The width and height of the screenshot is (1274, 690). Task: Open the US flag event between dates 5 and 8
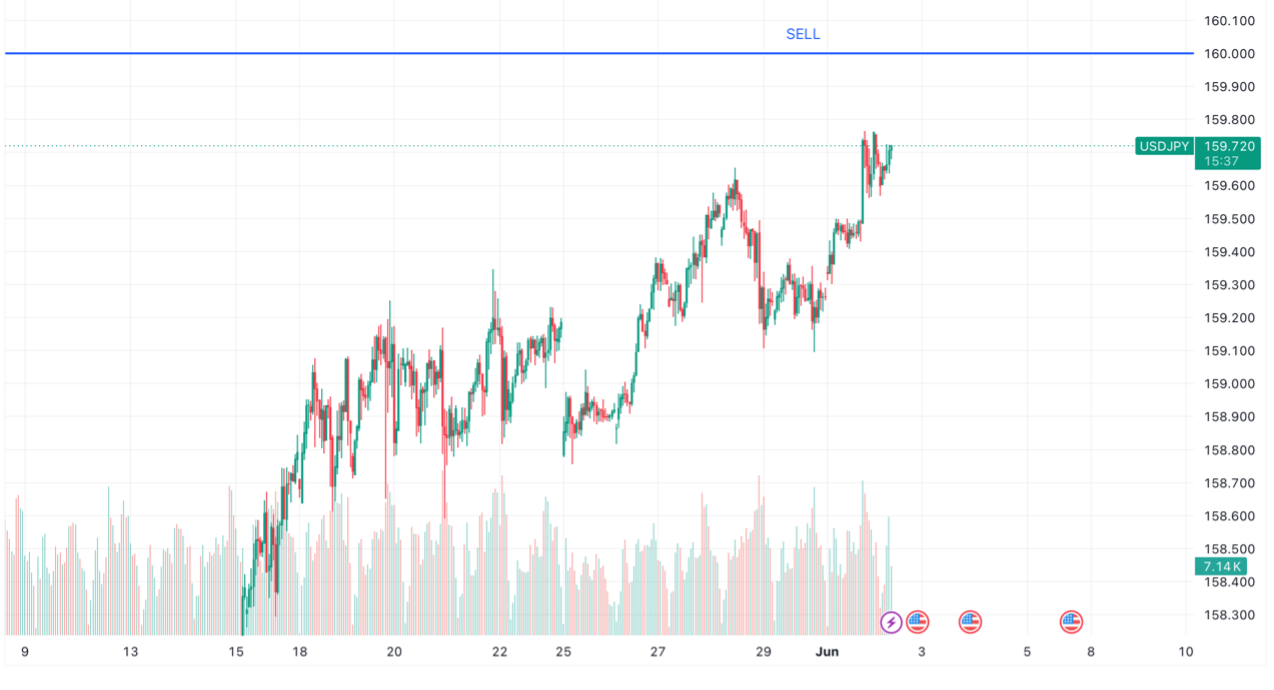click(x=1072, y=623)
